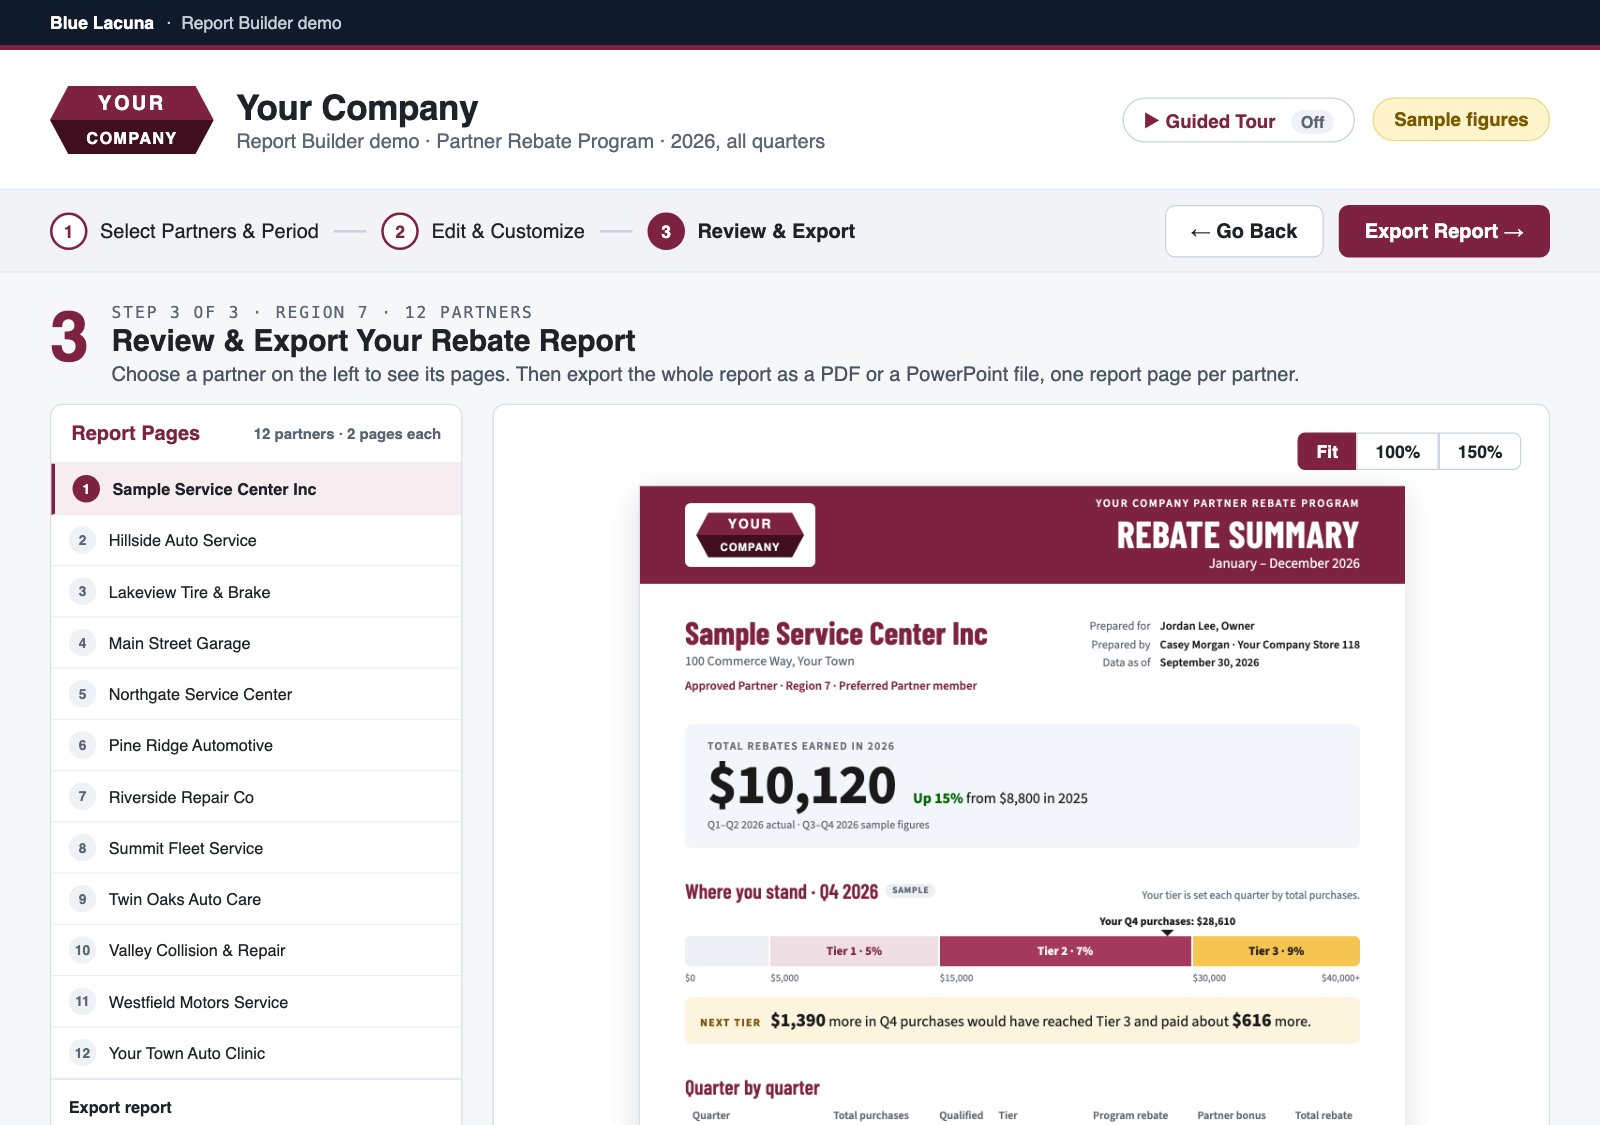
Task: Click the Tier 3 · 9% bar segment
Action: tap(1276, 951)
